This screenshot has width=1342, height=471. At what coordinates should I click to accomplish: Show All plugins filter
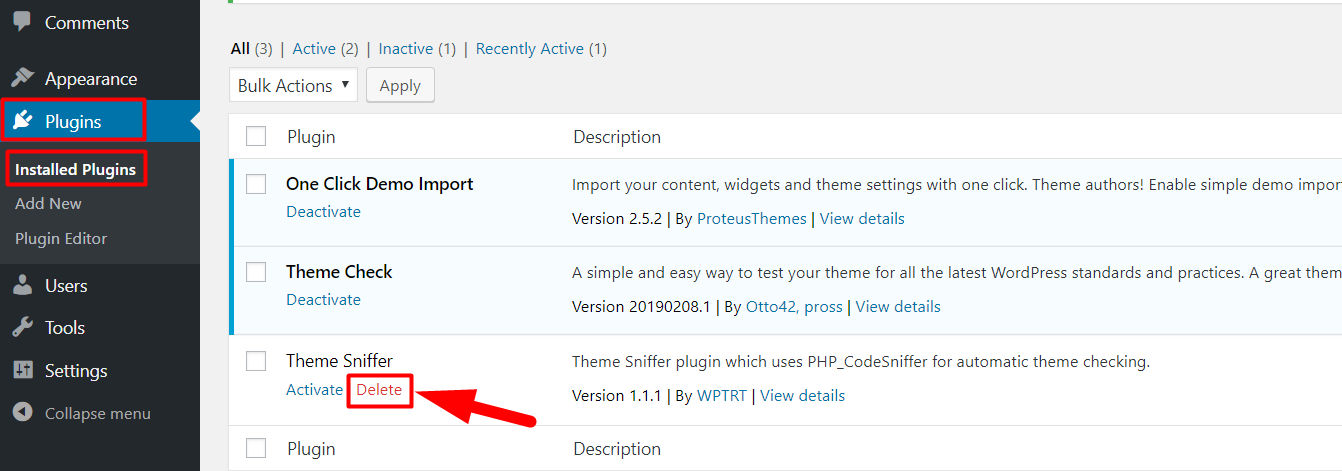[240, 48]
